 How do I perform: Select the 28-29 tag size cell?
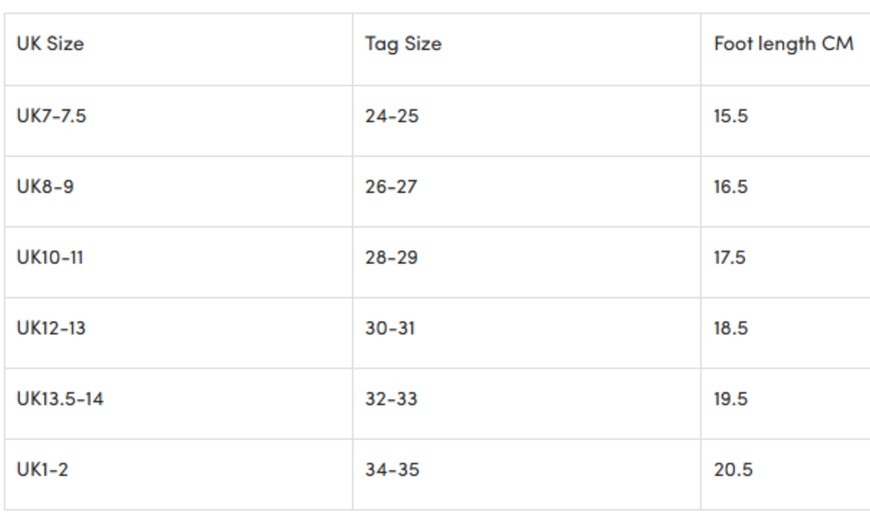(x=392, y=258)
